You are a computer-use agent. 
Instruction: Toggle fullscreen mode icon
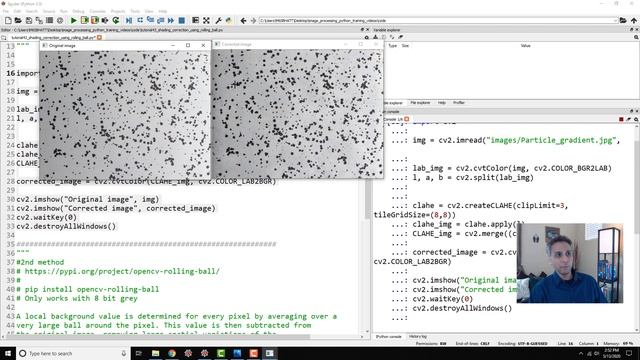pos(207,20)
